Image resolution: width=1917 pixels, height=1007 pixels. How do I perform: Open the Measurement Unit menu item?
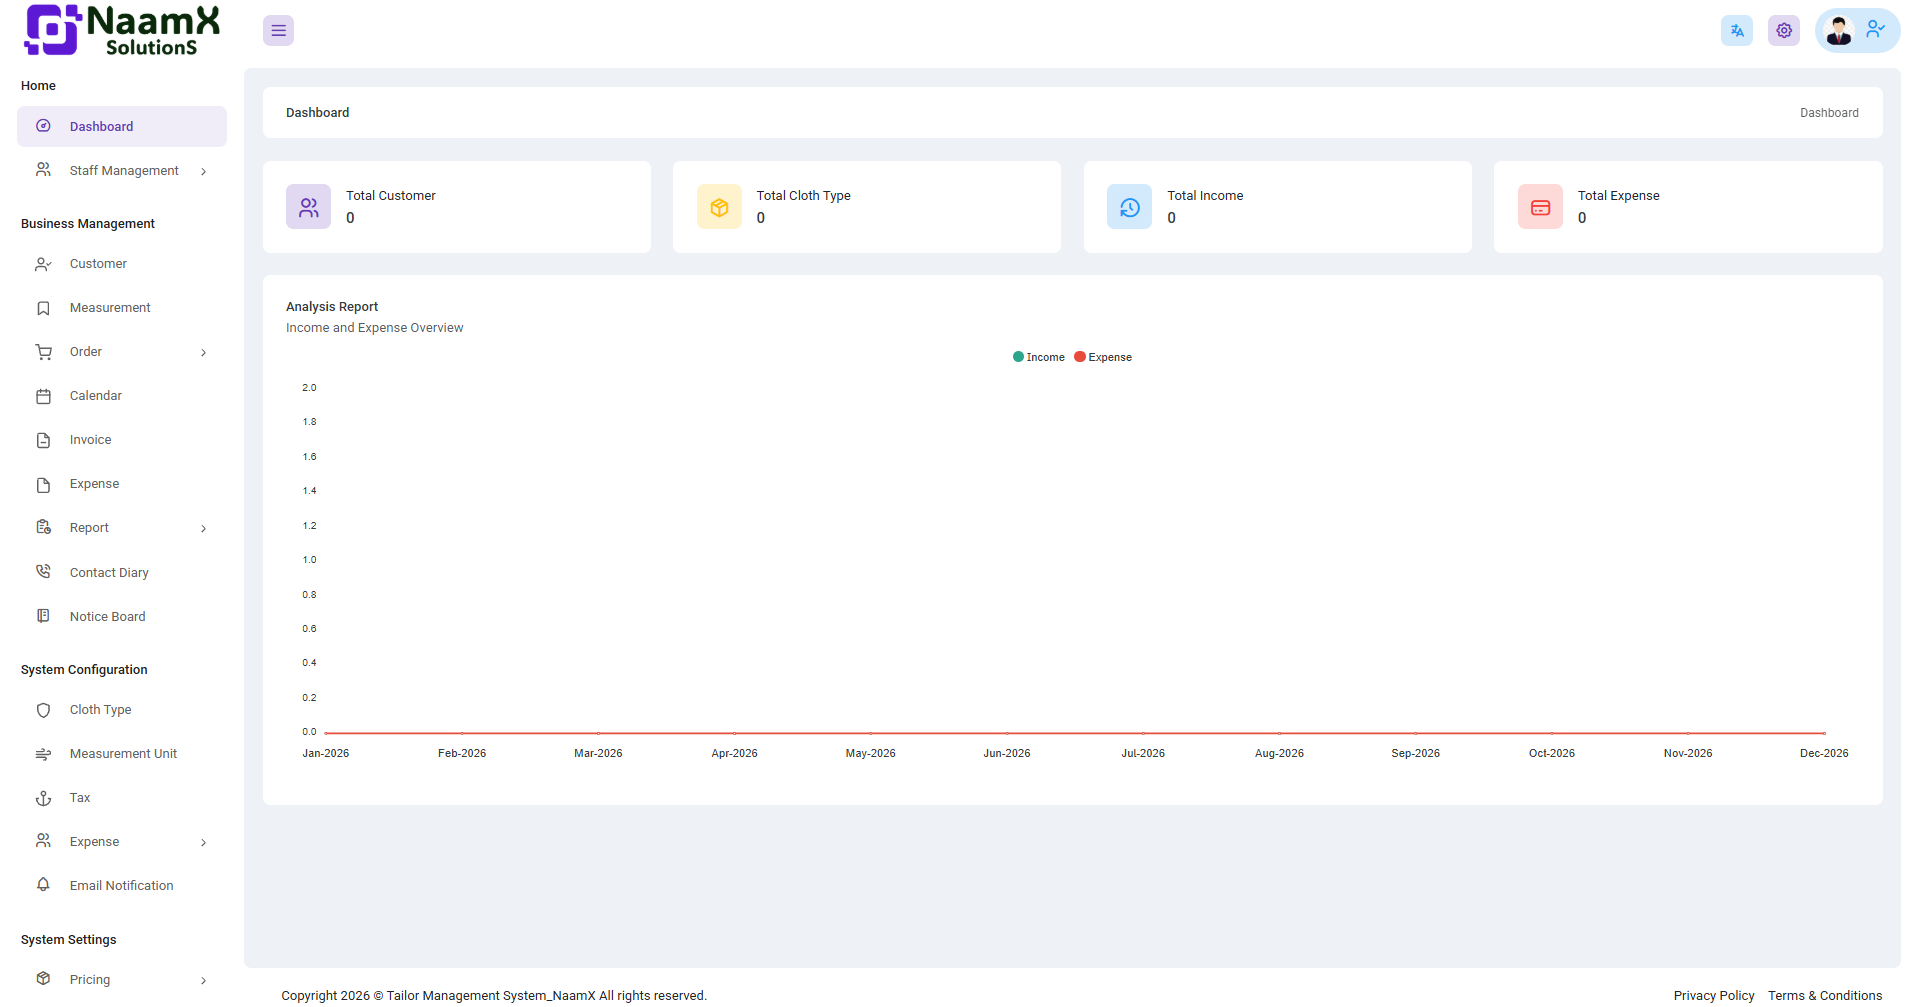click(122, 754)
